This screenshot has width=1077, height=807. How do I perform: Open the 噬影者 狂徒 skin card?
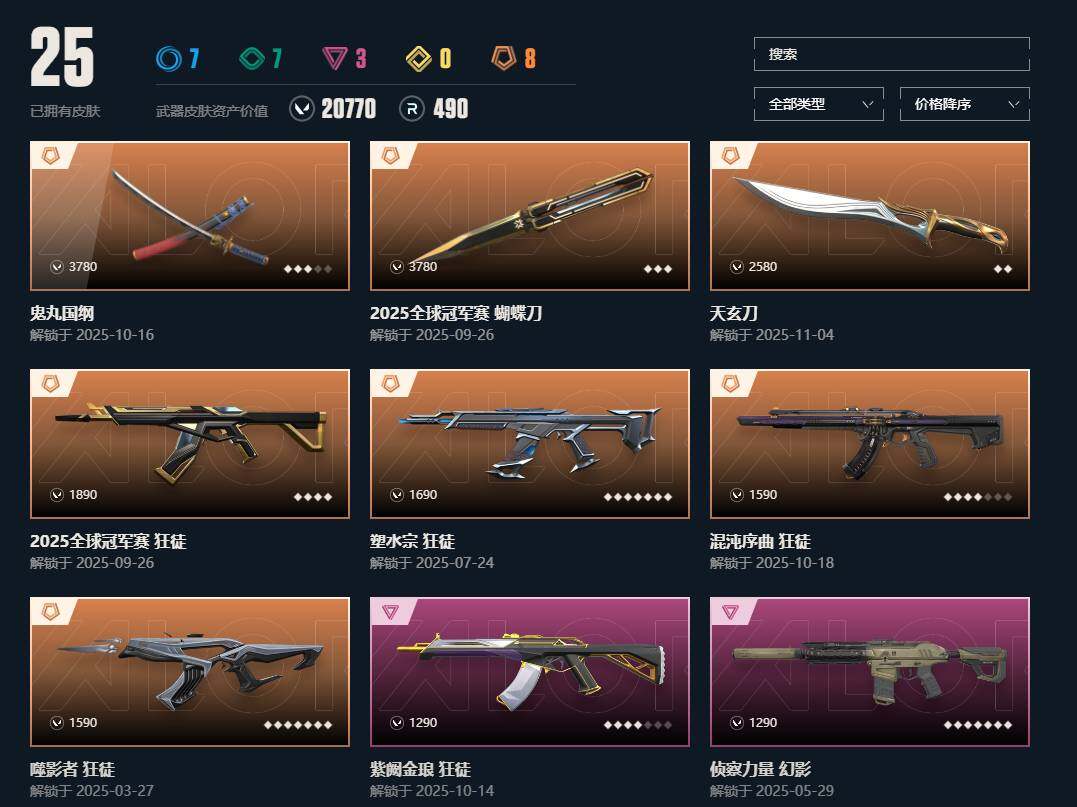190,672
